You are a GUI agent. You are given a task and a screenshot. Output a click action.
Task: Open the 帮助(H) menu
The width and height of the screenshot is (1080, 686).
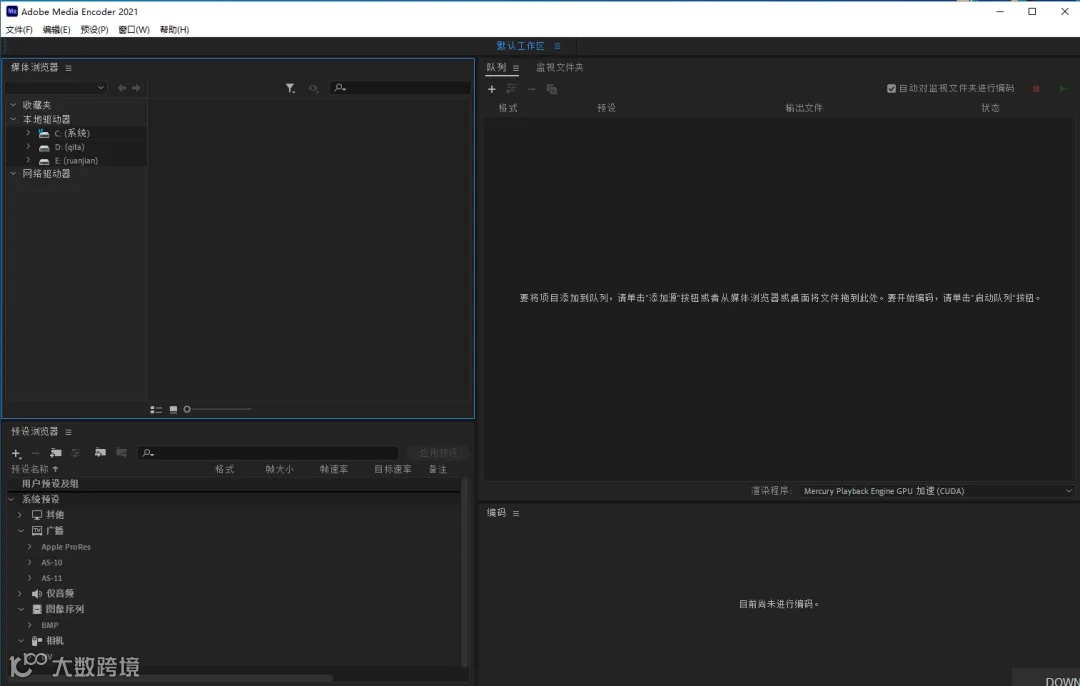point(174,30)
